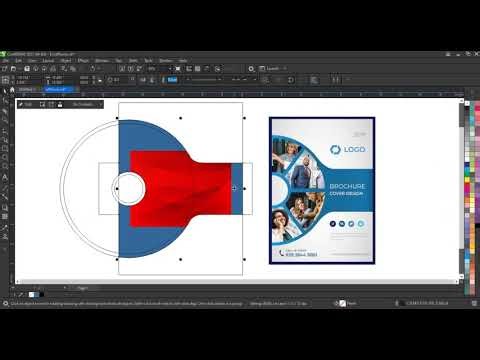Select the Text tool

(x=5, y=177)
